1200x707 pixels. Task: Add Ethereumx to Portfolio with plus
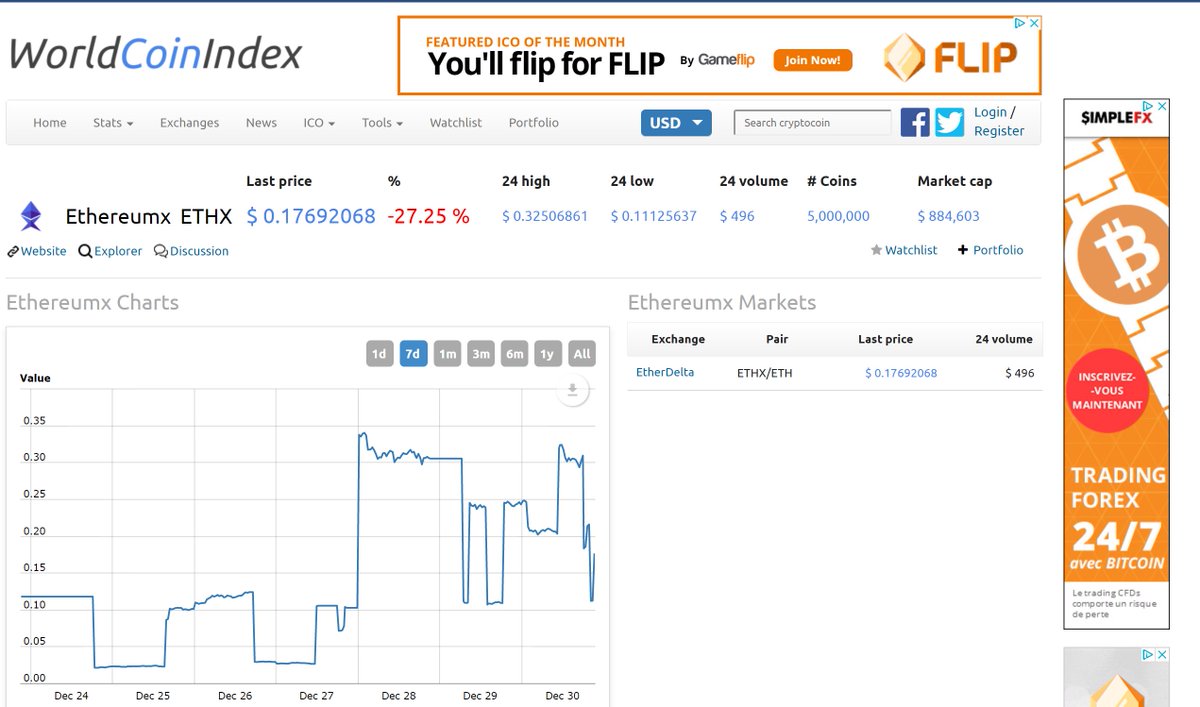(990, 250)
